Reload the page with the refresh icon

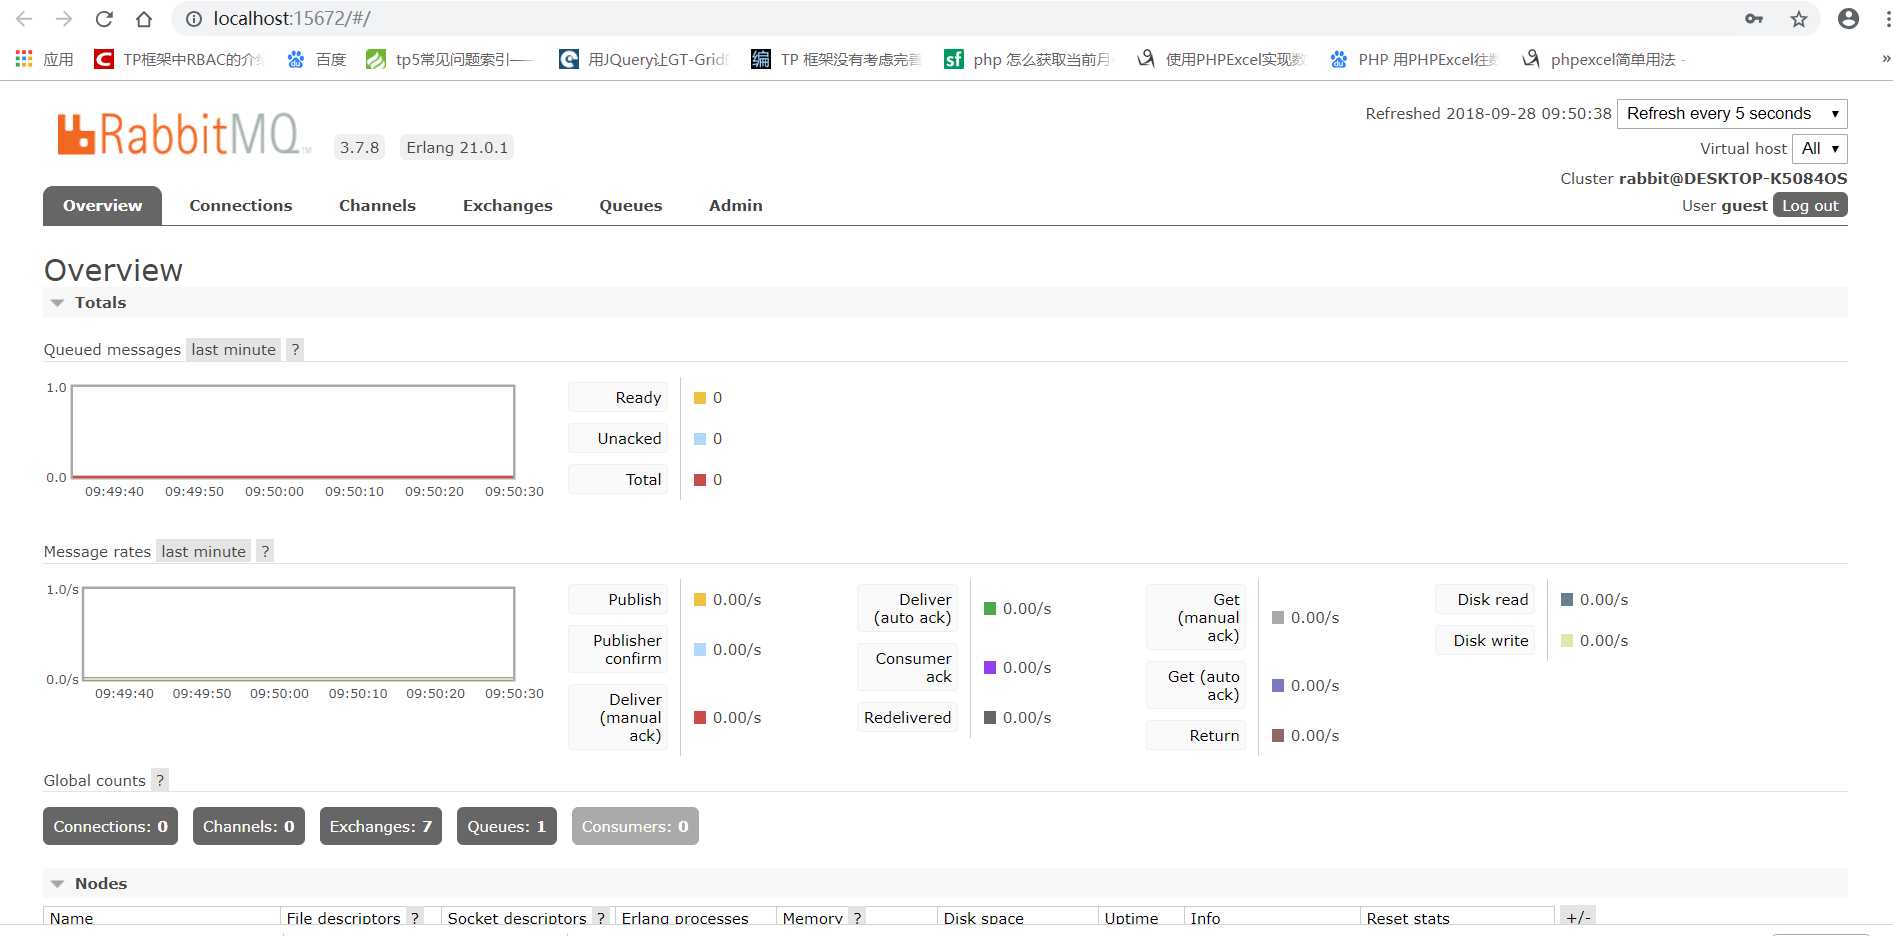104,19
